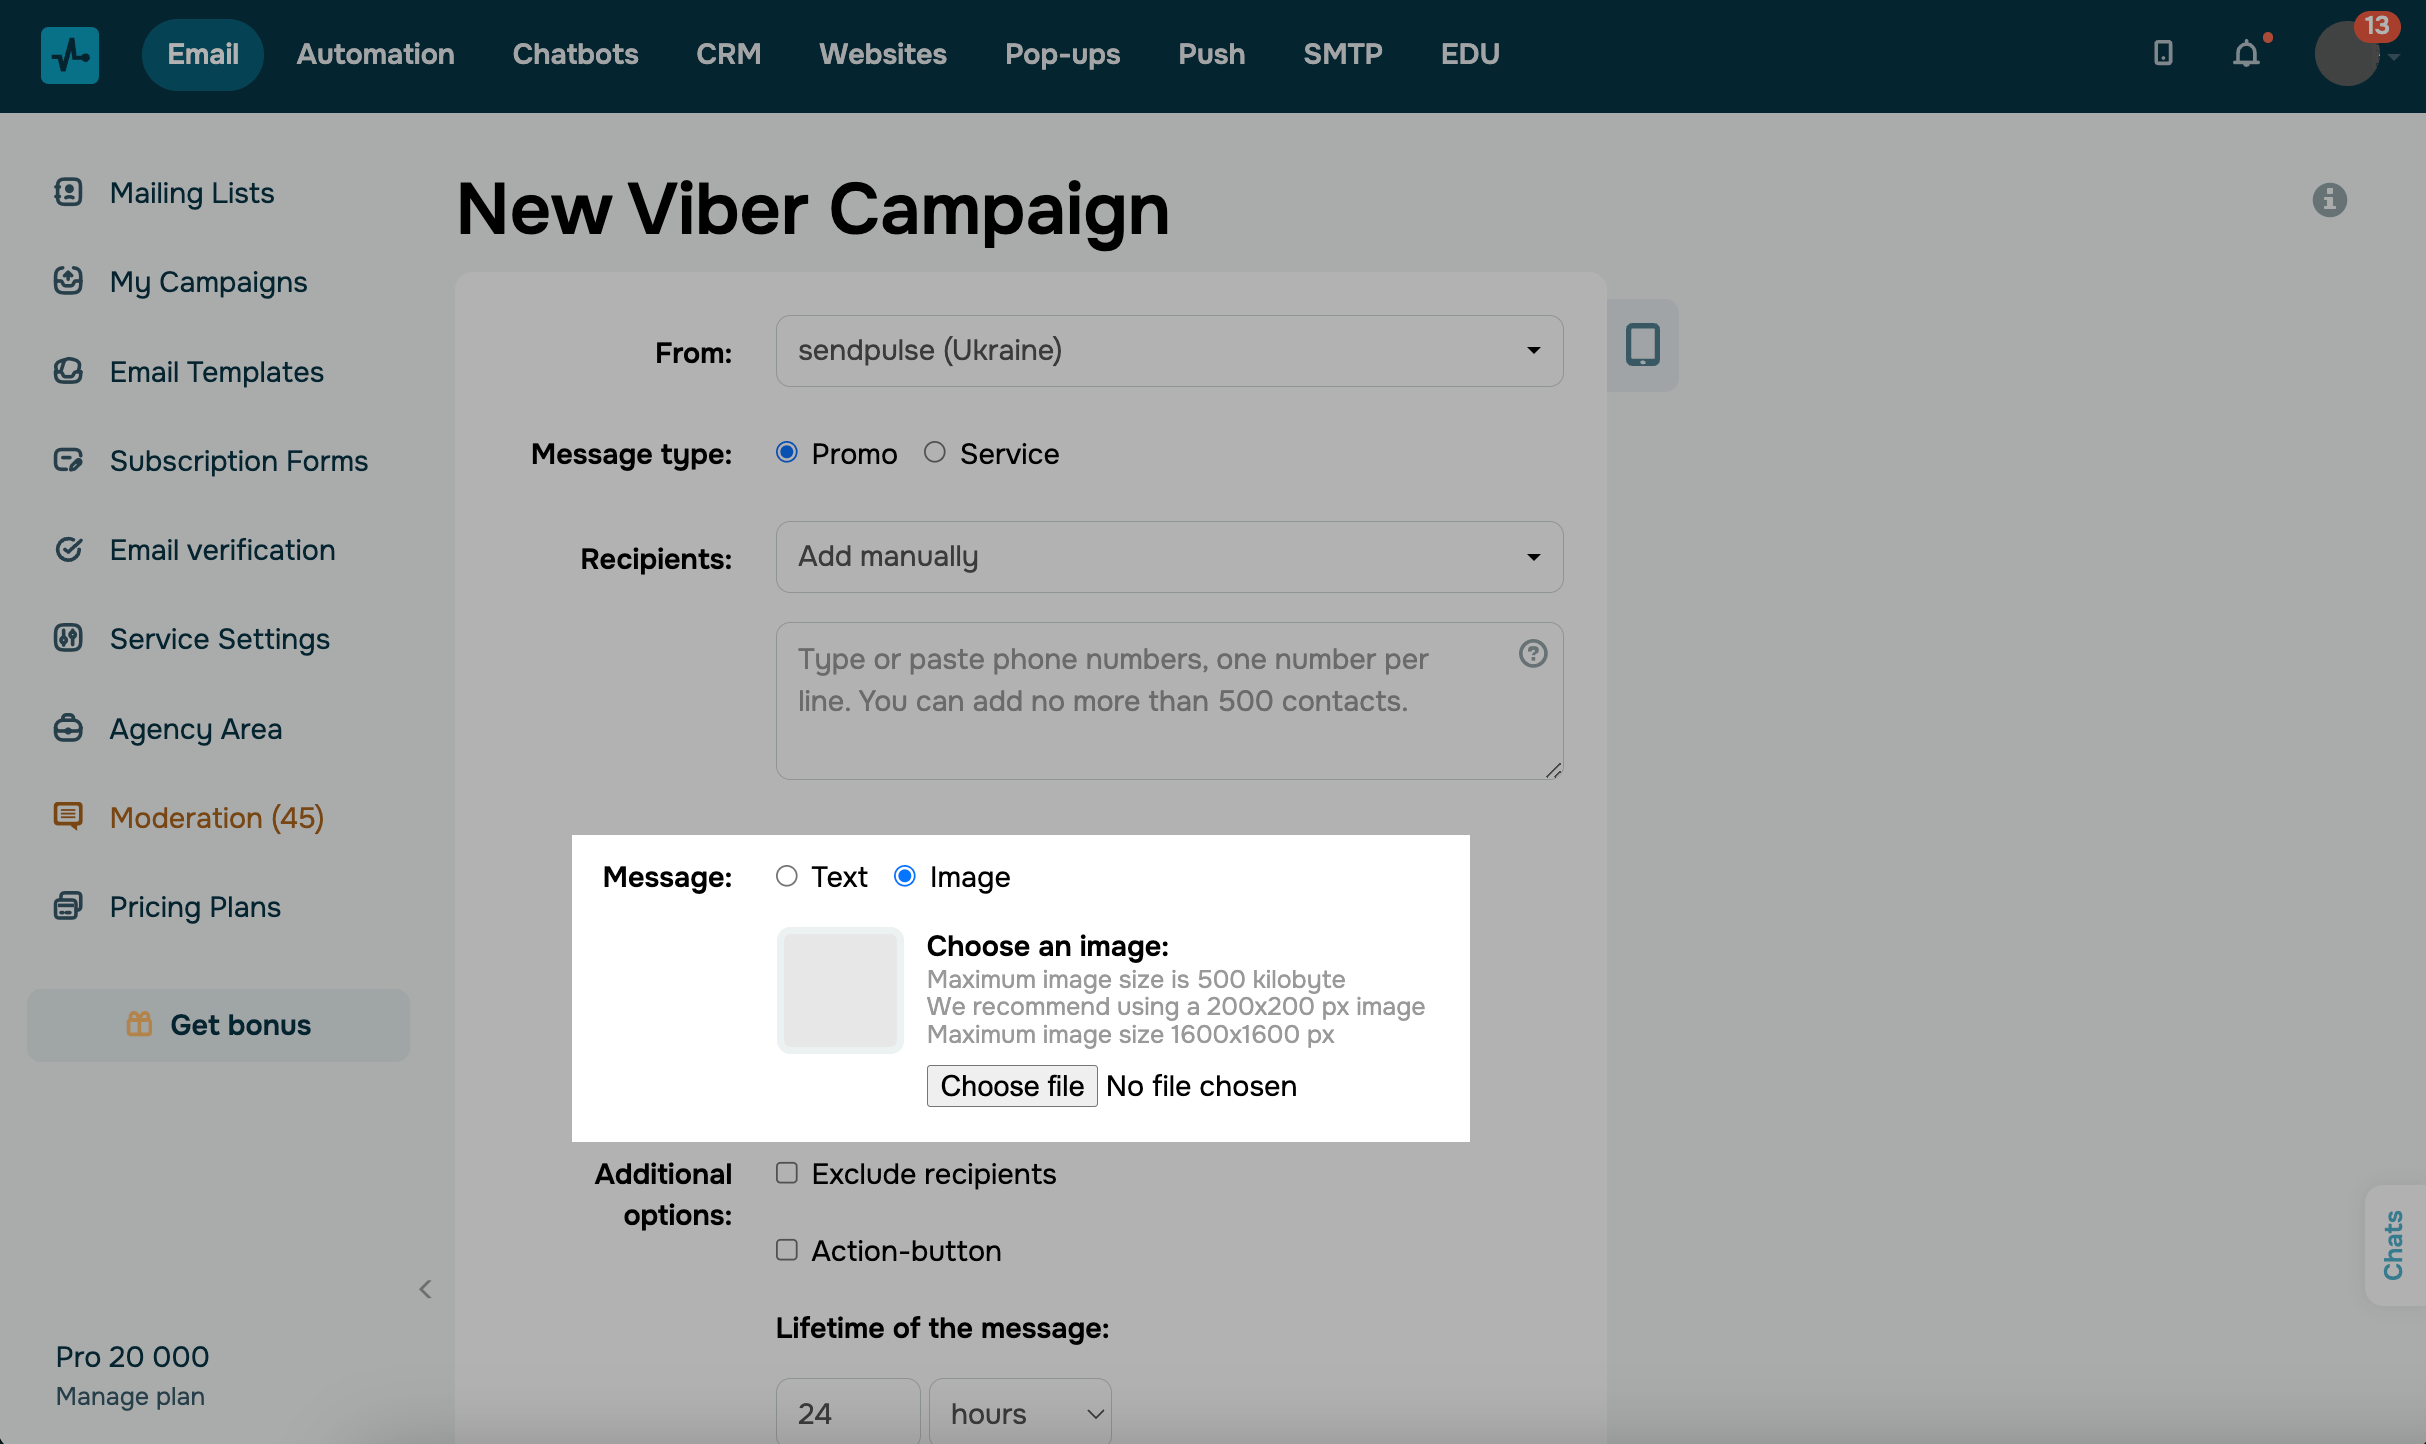2426x1444 pixels.
Task: Click the Service Settings sidebar icon
Action: pos(68,638)
